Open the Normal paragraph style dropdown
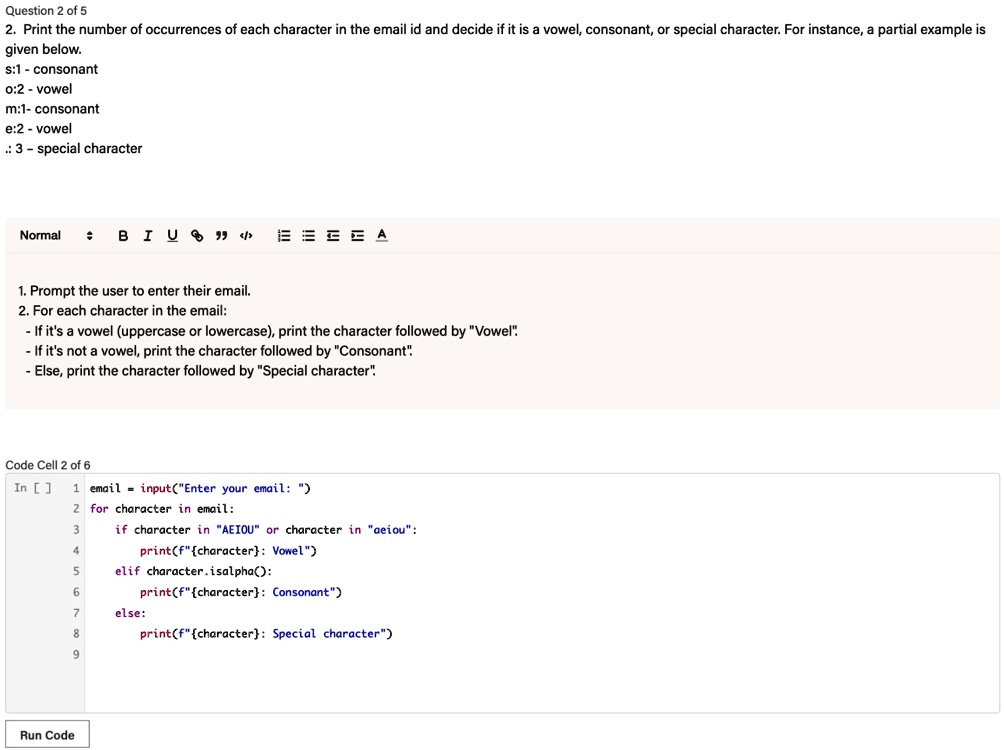The image size is (1004, 750). [x=40, y=235]
